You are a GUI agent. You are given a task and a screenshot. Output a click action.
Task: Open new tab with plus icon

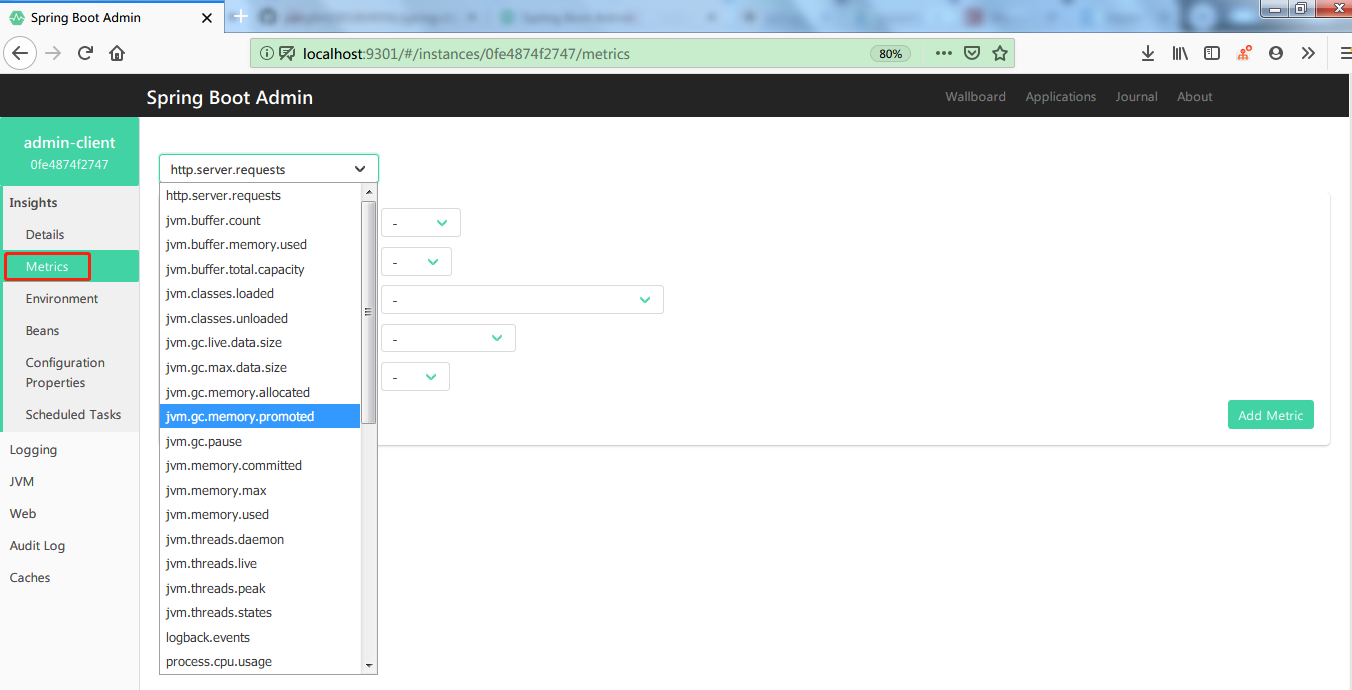(x=240, y=17)
